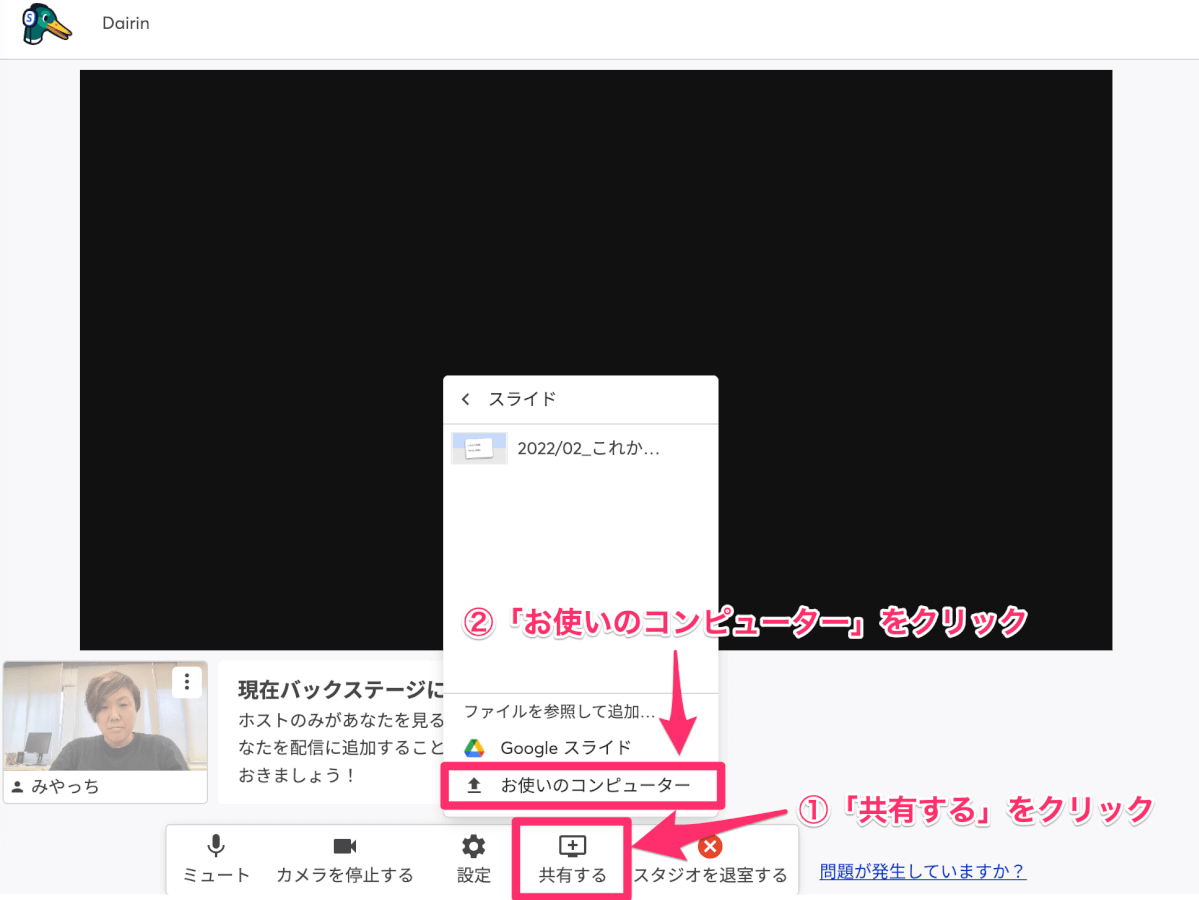Select the Google スライド drive icon
The height and width of the screenshot is (900, 1199).
coord(474,748)
